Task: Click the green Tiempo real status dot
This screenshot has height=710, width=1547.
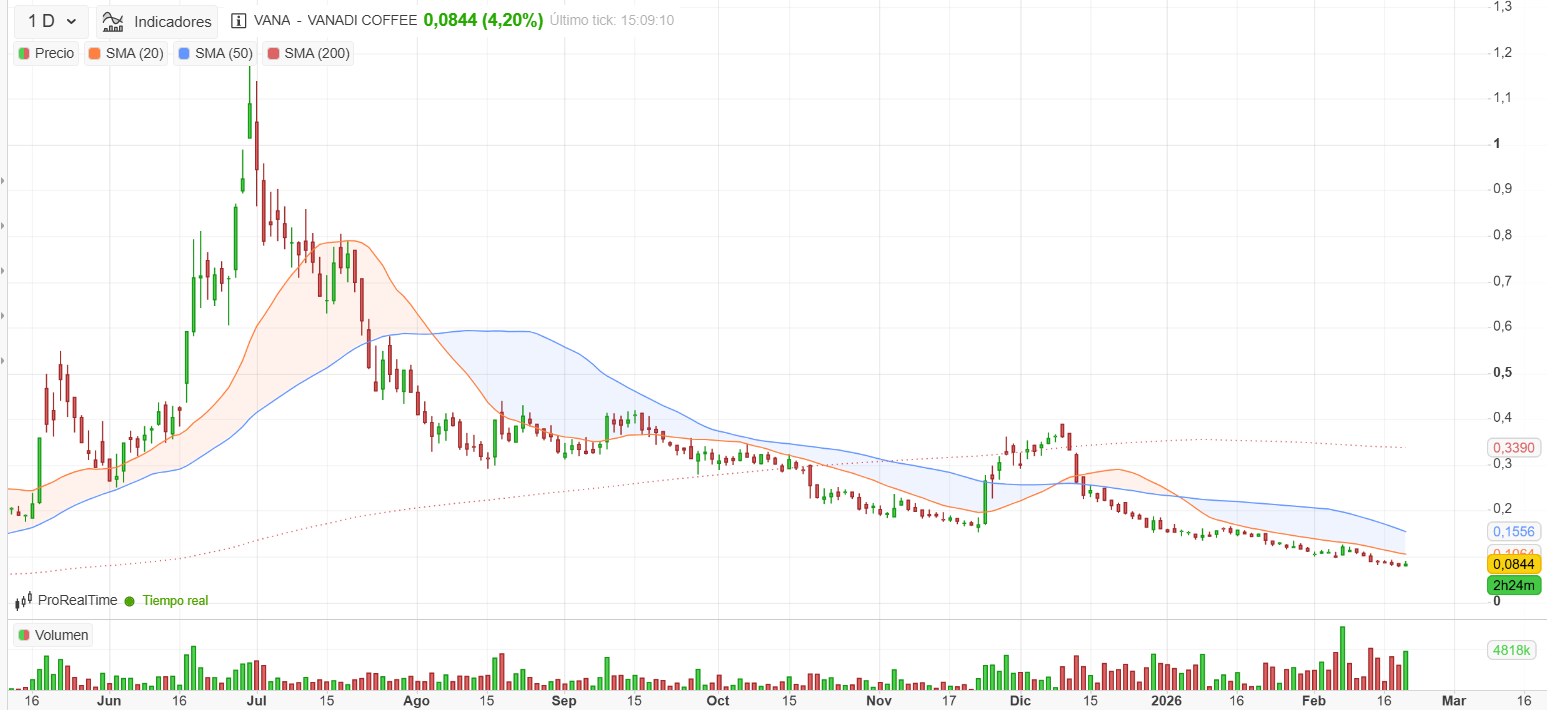Action: pyautogui.click(x=129, y=601)
